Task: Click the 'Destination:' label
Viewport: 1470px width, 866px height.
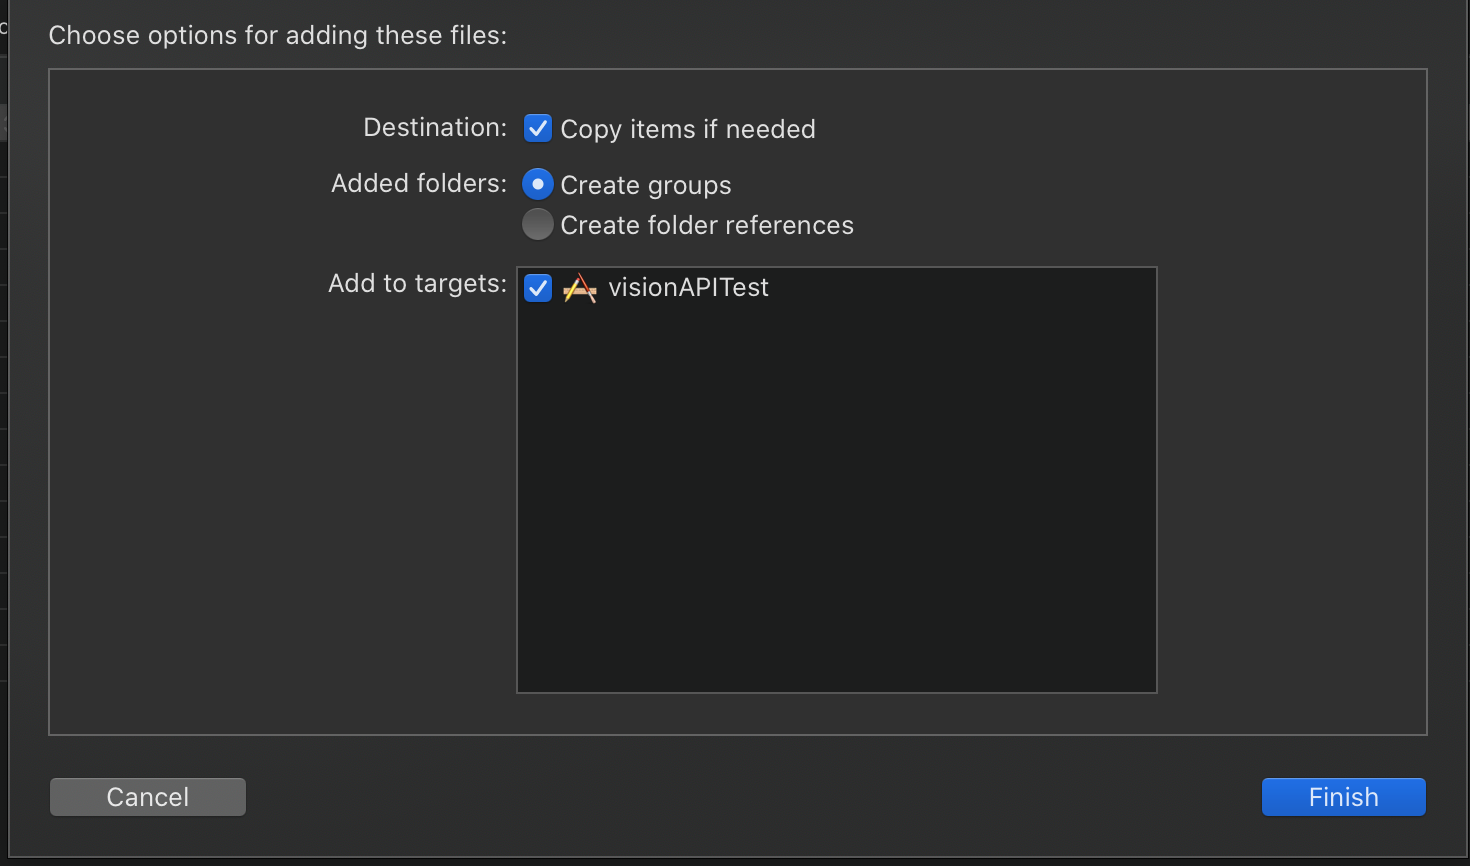Action: click(435, 128)
